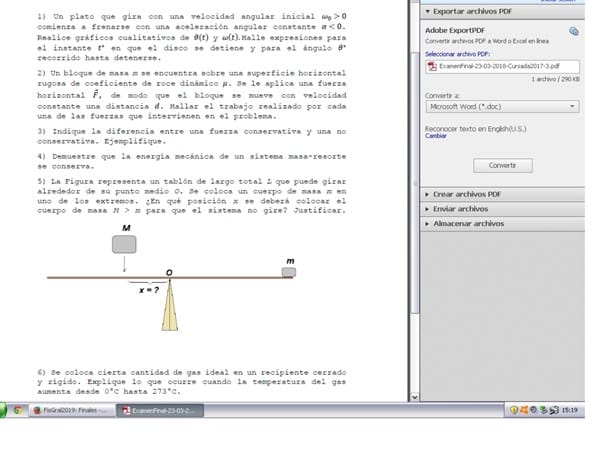Switch to FisGral2019 Finales Firefox taskbar window
Image resolution: width=600 pixels, height=450 pixels.
[x=72, y=410]
